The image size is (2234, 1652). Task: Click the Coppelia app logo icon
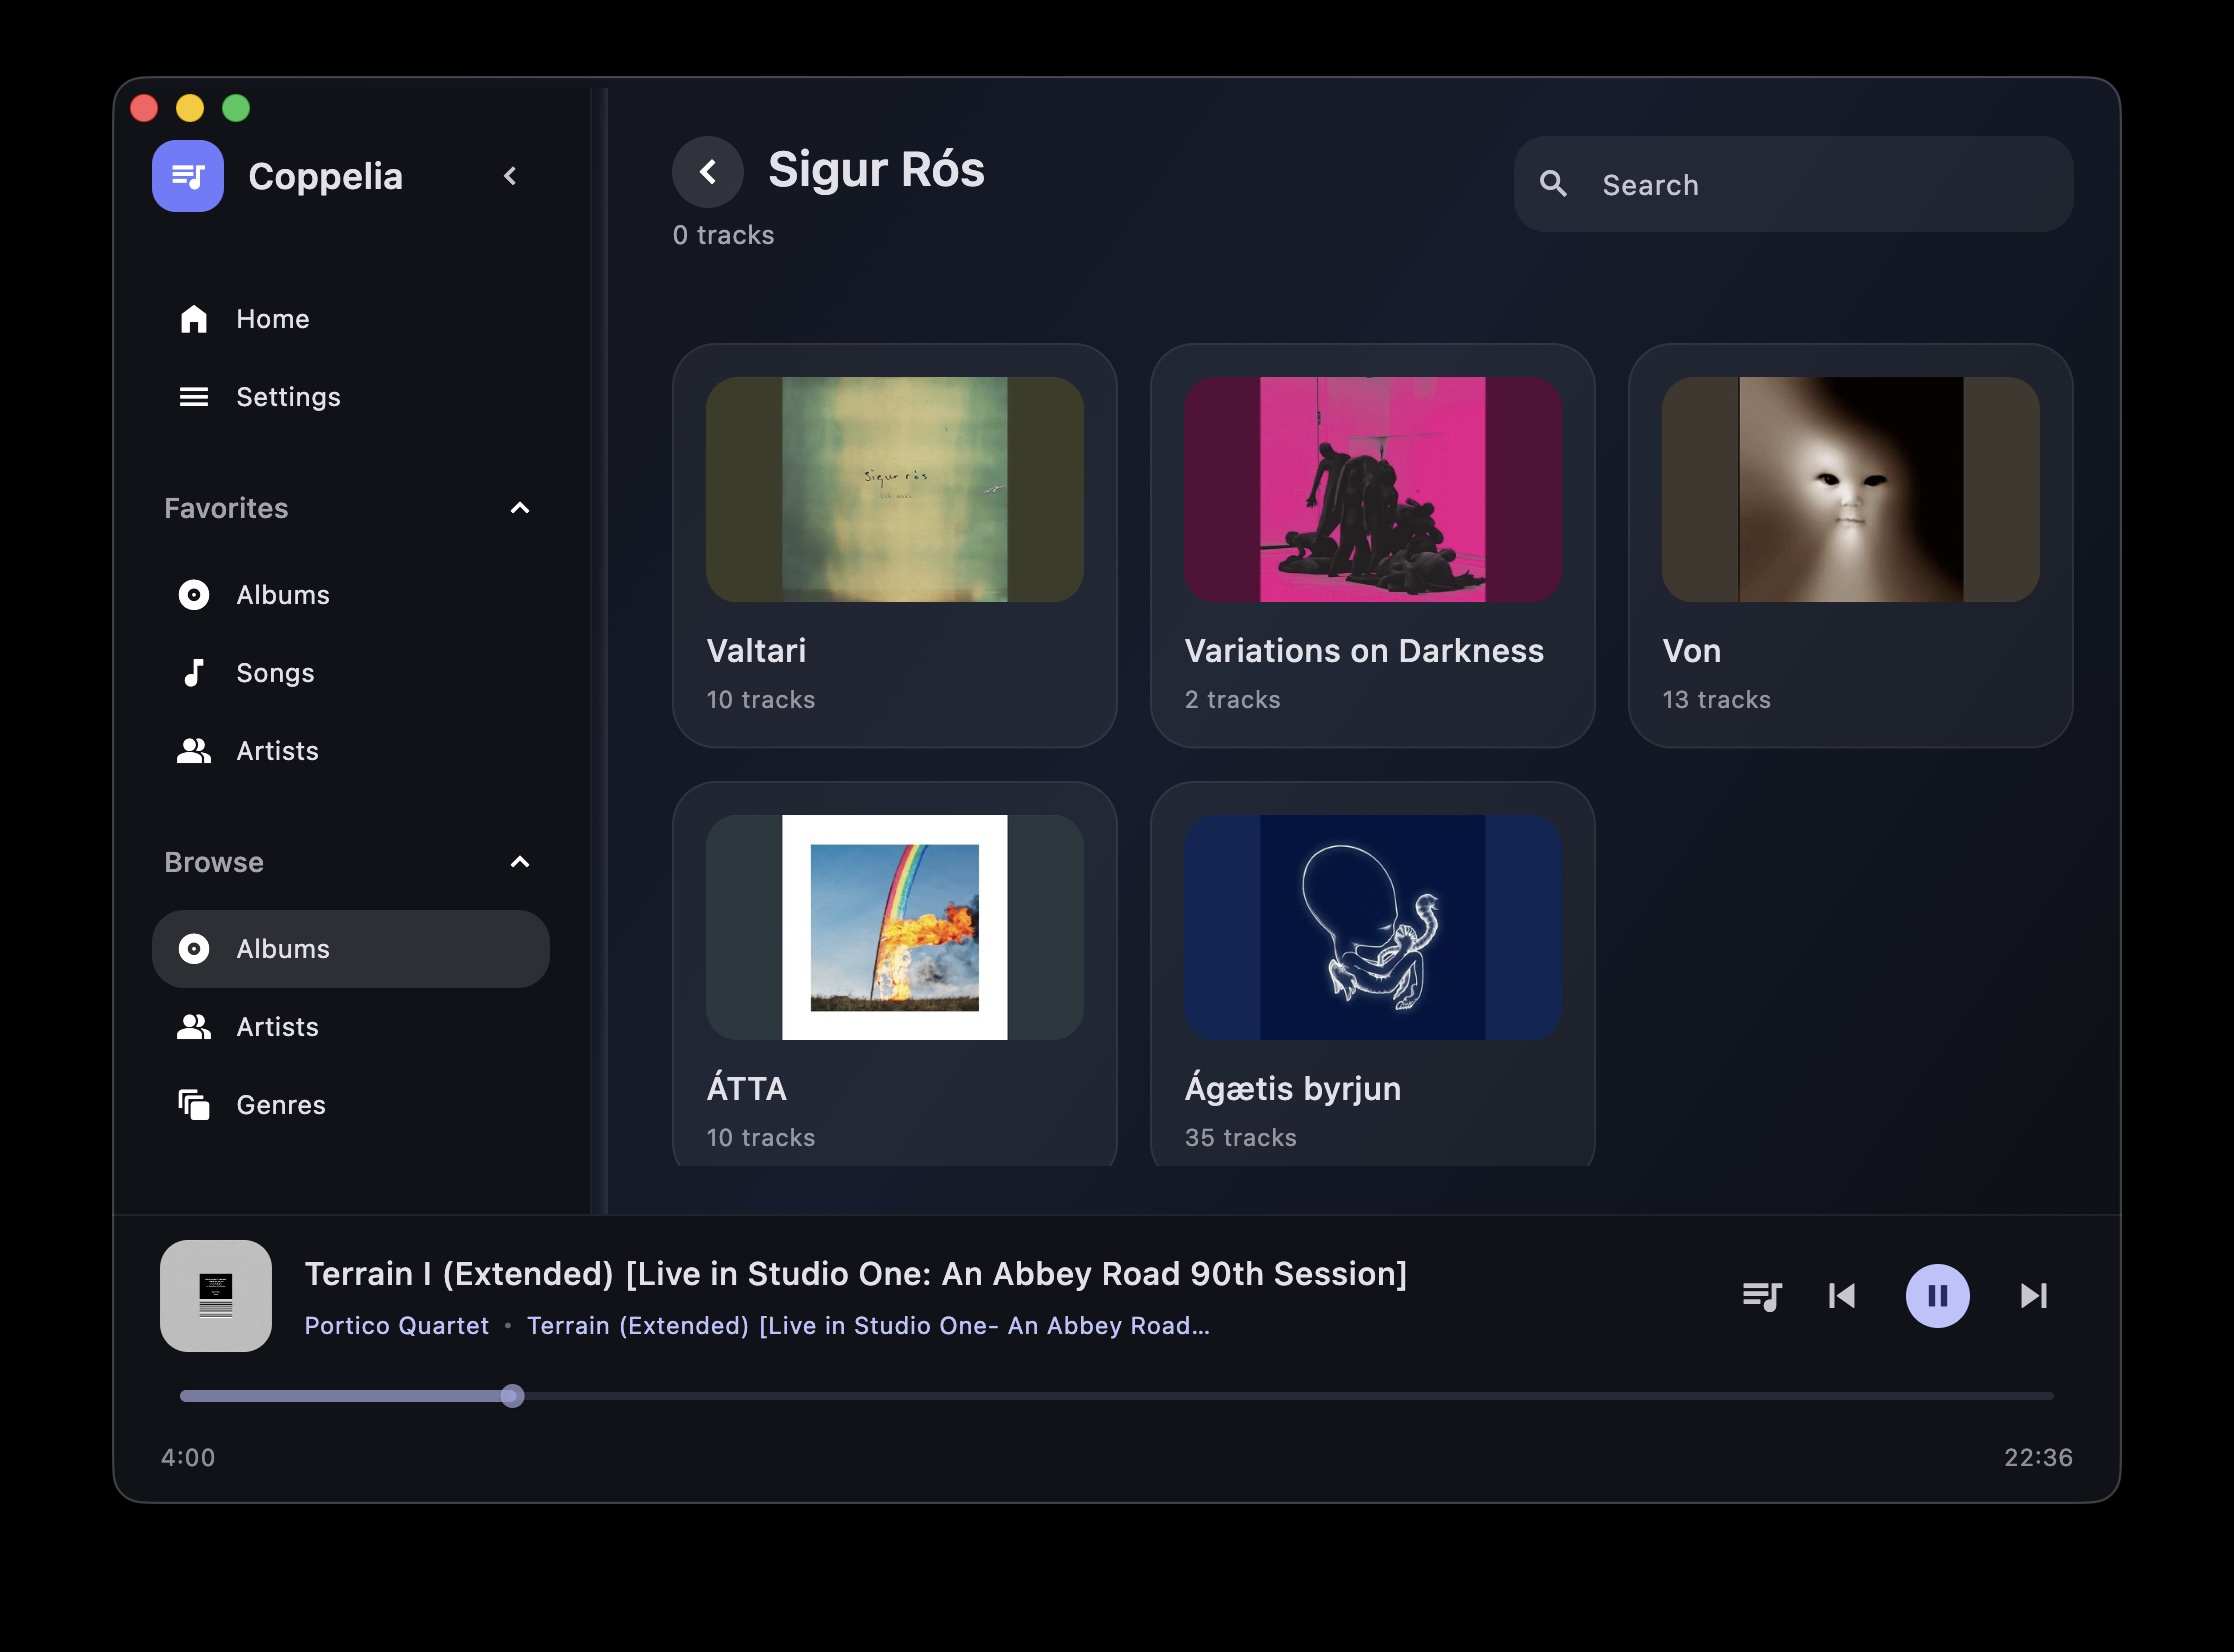(x=188, y=176)
